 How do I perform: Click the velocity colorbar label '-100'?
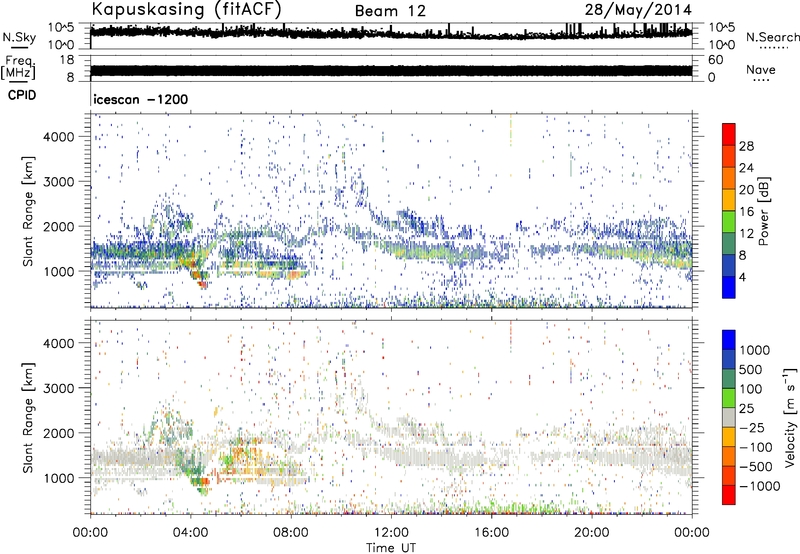(756, 447)
